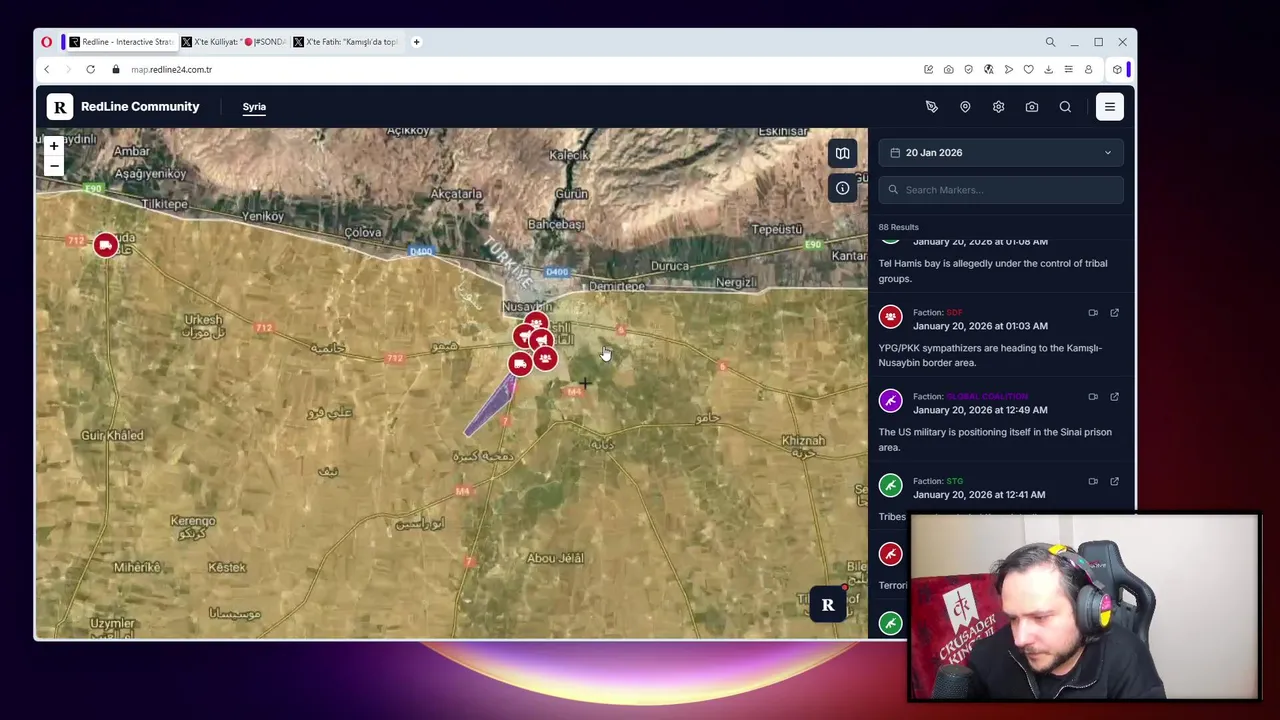Open the browser edit page icon
The height and width of the screenshot is (720, 1280).
click(x=928, y=70)
